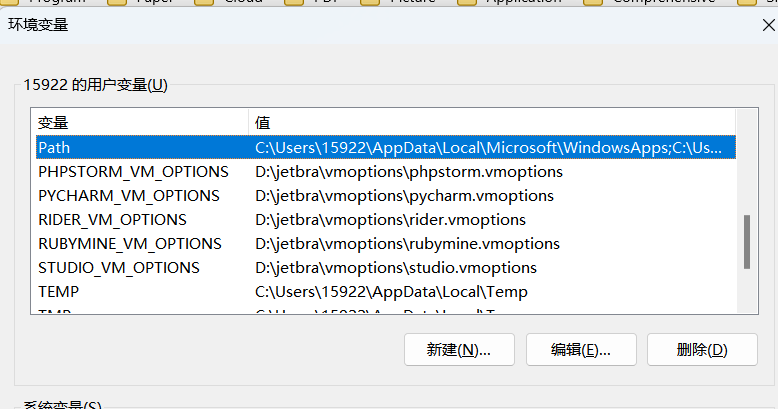Close the 环境变量 dialog
This screenshot has height=409, width=778.
pos(768,25)
